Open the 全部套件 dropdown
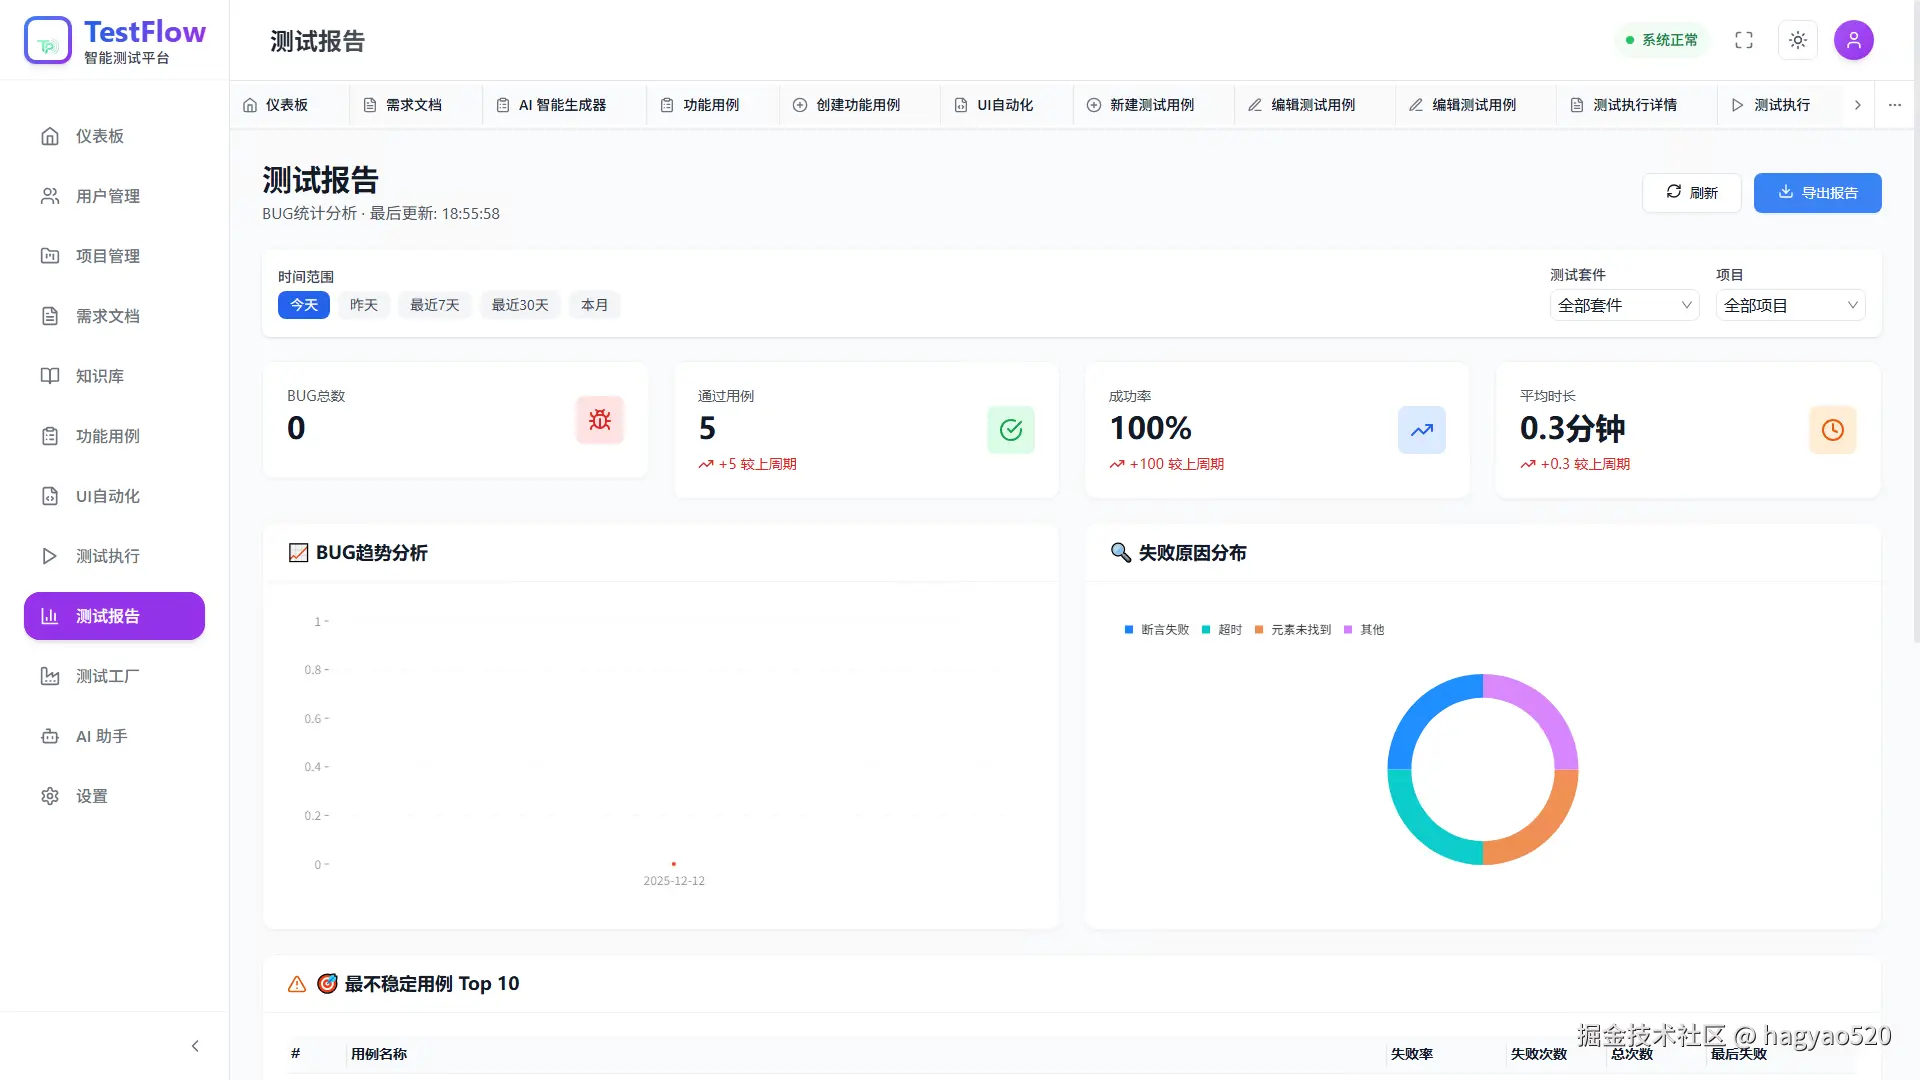The image size is (1920, 1080). tap(1623, 305)
